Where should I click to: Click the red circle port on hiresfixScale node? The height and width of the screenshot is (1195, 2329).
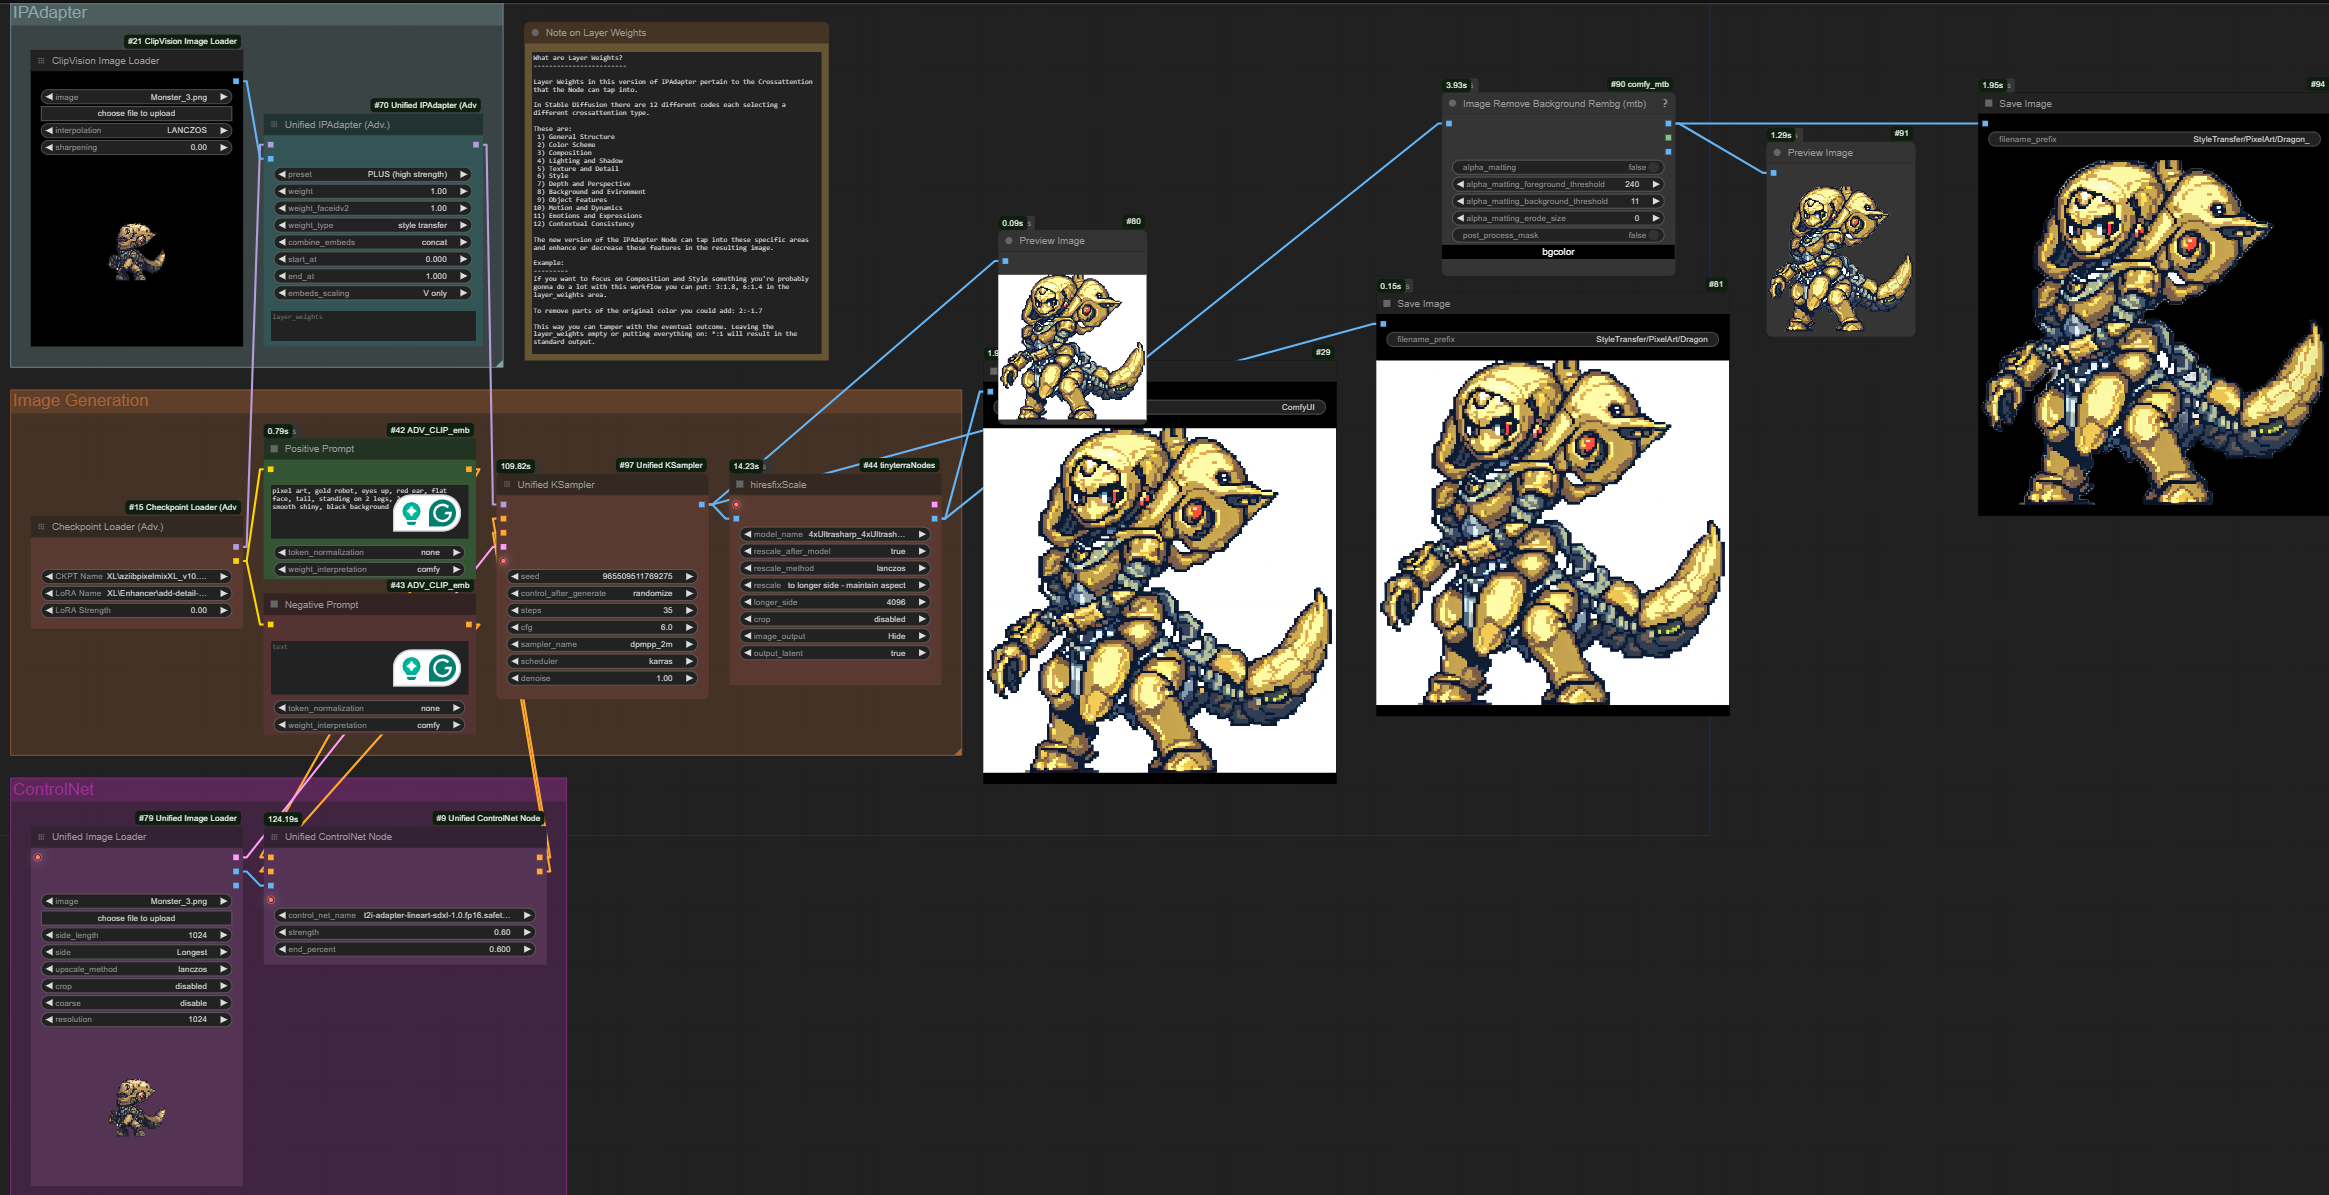736,505
